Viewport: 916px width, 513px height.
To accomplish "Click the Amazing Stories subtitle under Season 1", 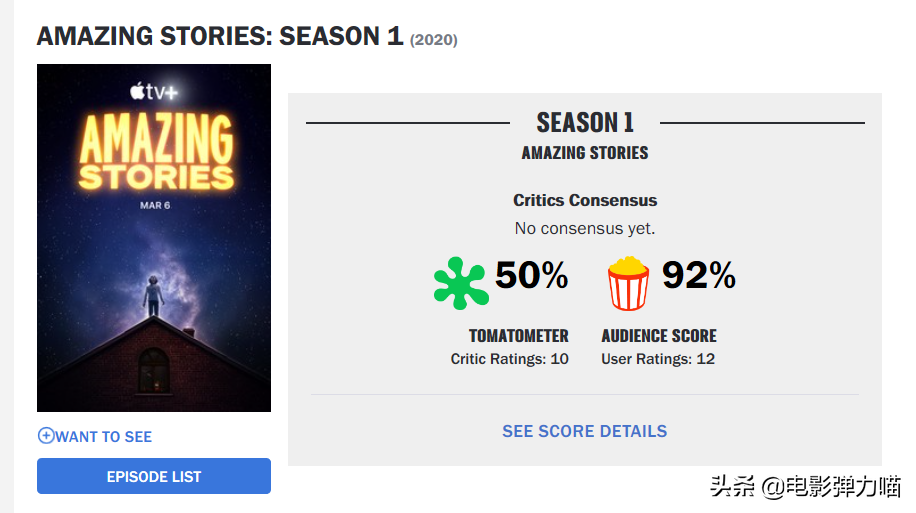I will tap(585, 153).
